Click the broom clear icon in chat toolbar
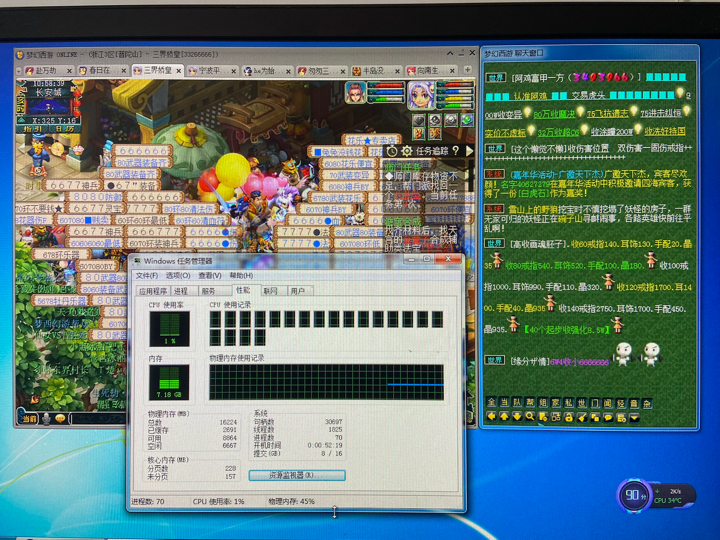 (582, 417)
